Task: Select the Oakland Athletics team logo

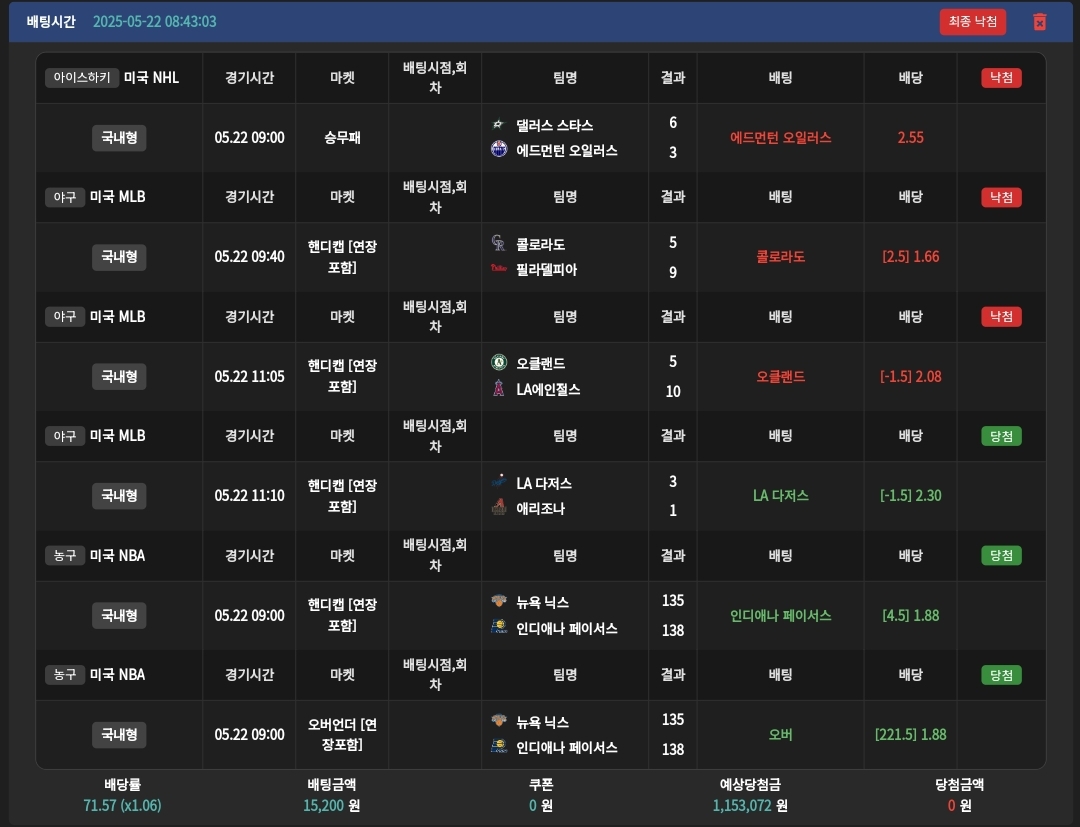Action: click(x=499, y=363)
